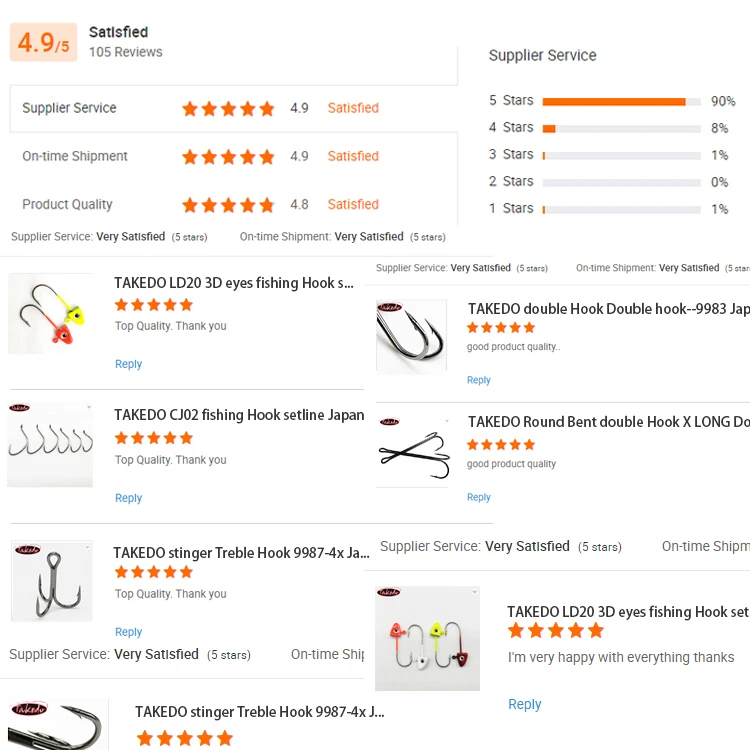Click the star rating under the TAKEDO CJ02 review

tap(154, 438)
